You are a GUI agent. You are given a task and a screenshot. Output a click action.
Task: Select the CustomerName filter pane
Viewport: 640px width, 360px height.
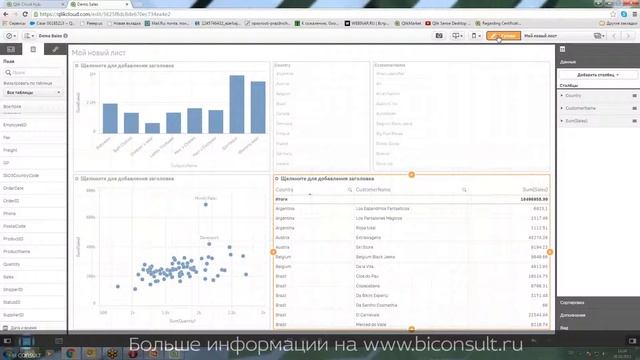(461, 116)
